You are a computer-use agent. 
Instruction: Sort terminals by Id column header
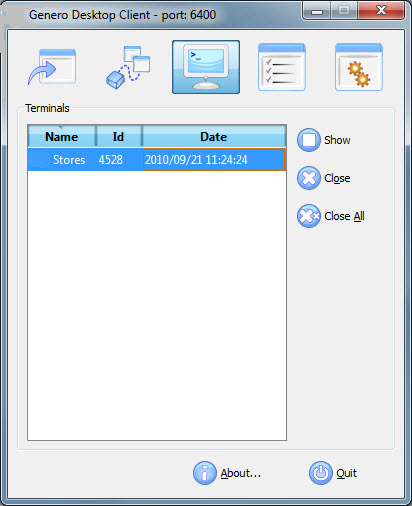tap(119, 136)
